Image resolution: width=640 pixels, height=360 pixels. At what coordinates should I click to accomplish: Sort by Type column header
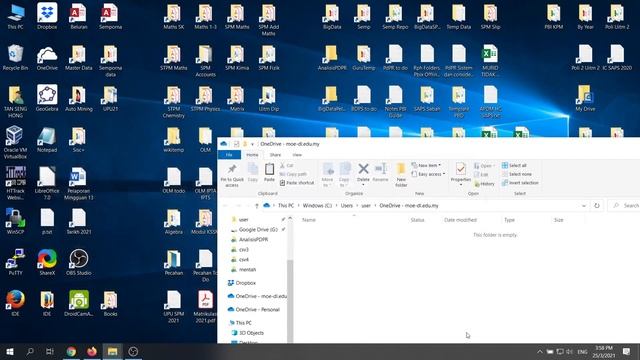(x=509, y=220)
